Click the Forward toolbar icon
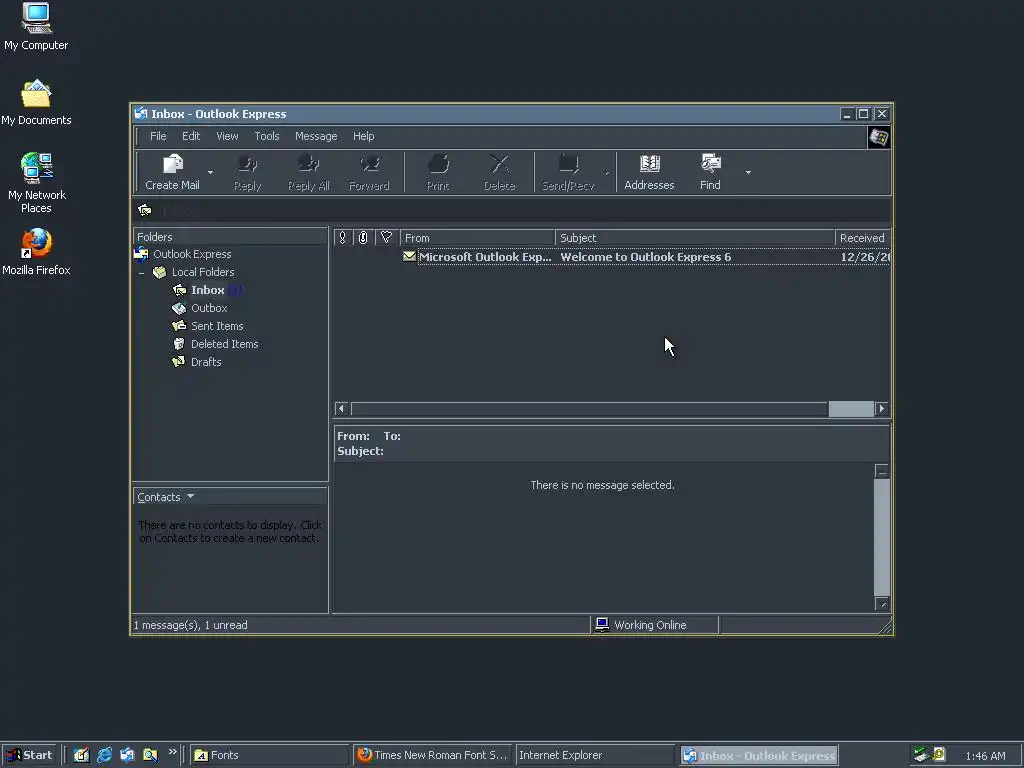 click(x=370, y=164)
